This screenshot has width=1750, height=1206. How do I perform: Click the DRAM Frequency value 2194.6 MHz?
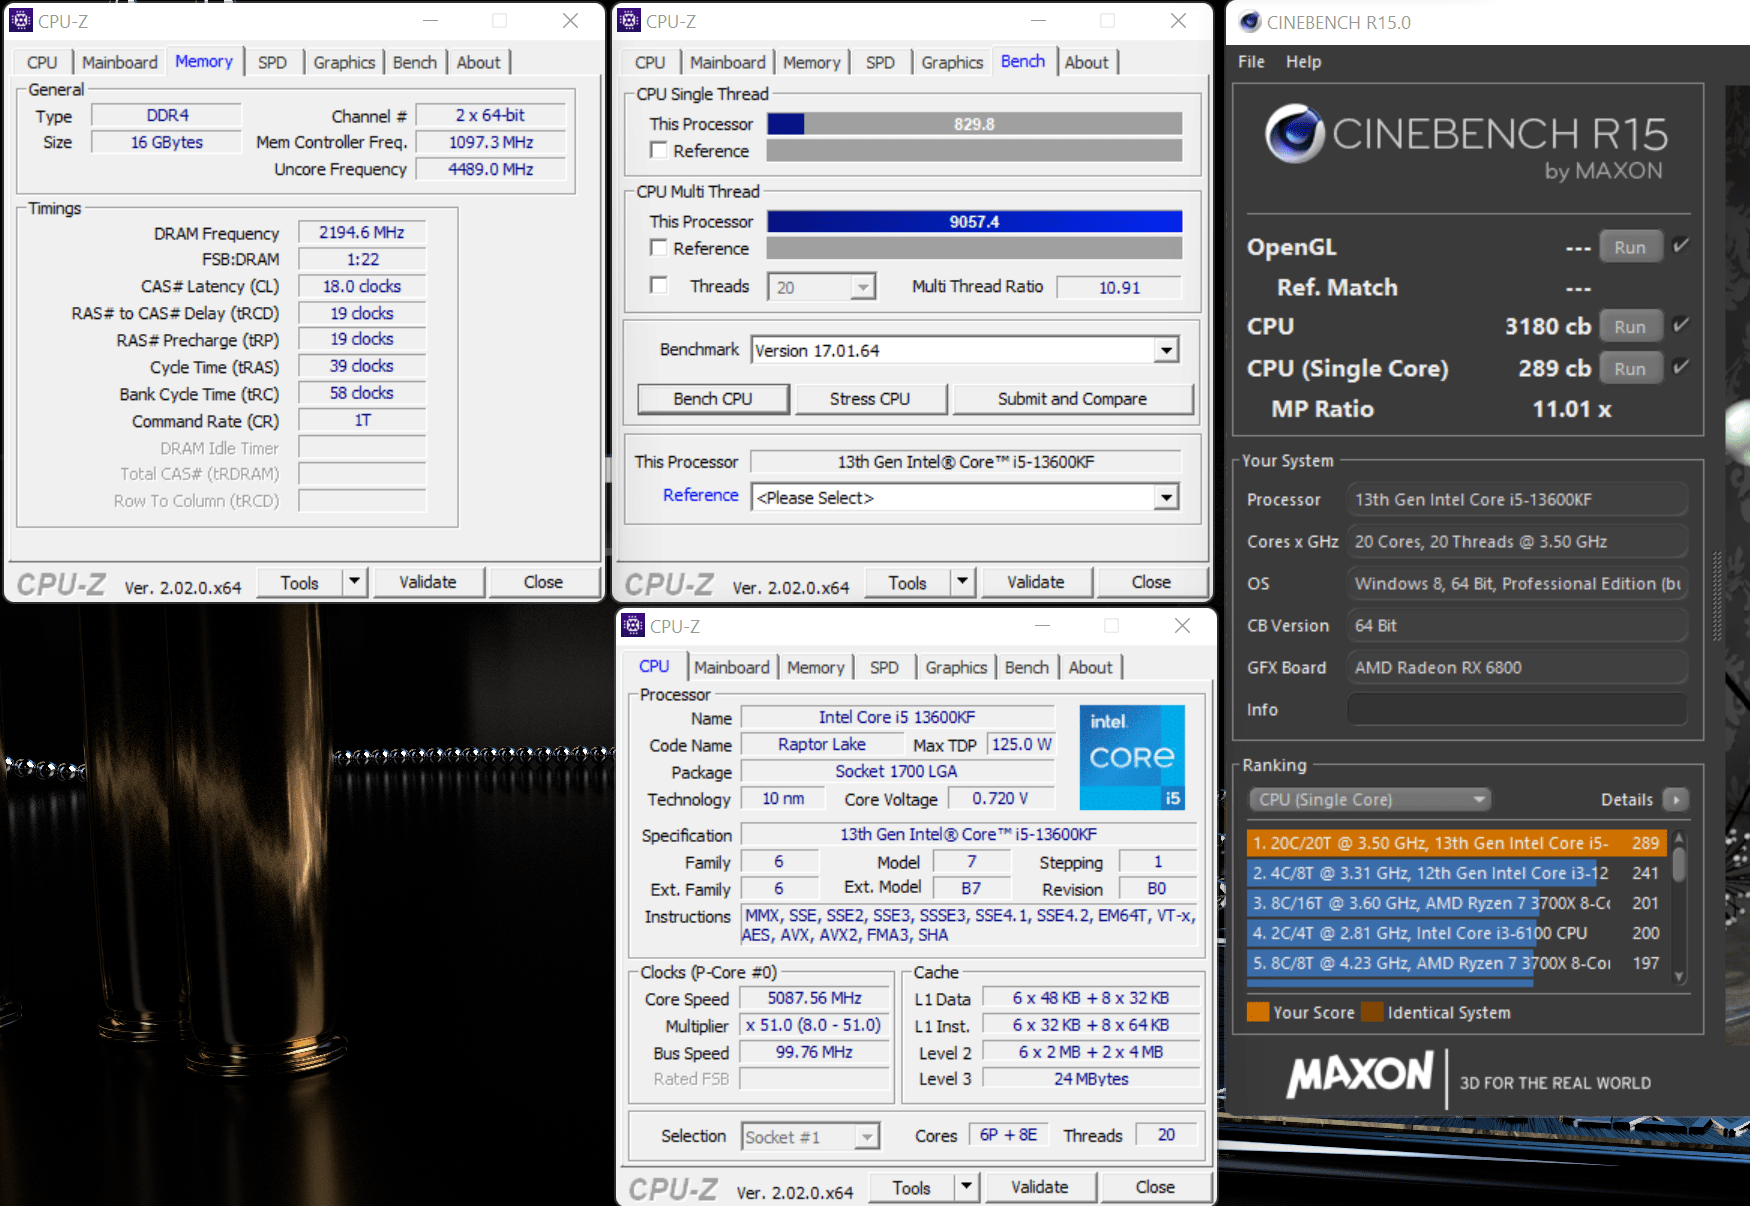tap(362, 232)
